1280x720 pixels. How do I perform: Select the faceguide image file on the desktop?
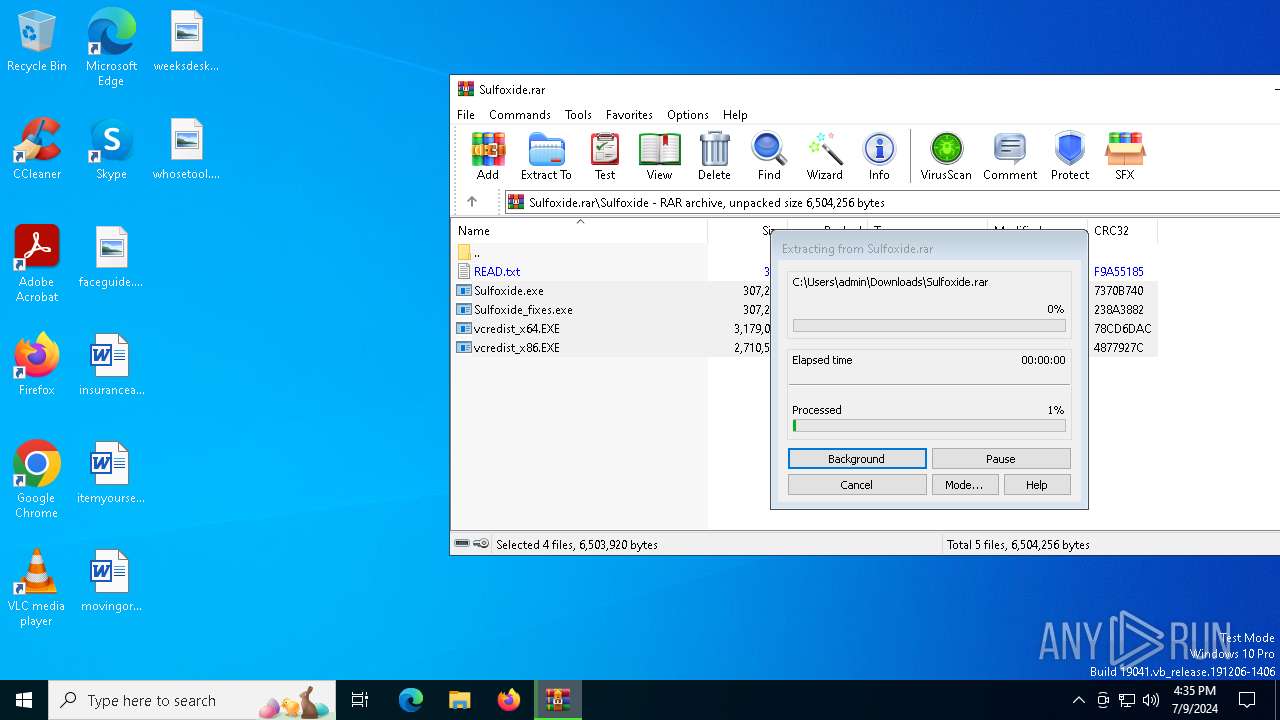tap(111, 258)
